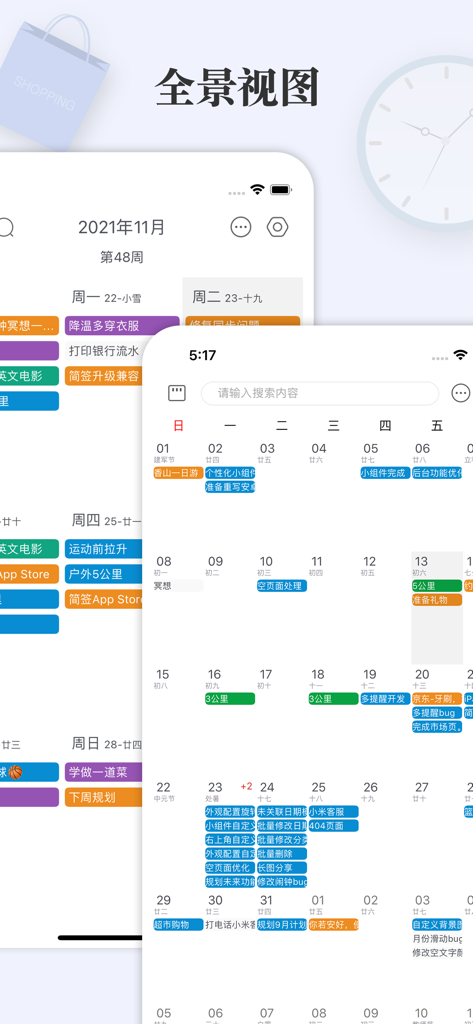473x1024 pixels.
Task: Tap the calendar view switch icon beside search
Action: click(x=177, y=393)
